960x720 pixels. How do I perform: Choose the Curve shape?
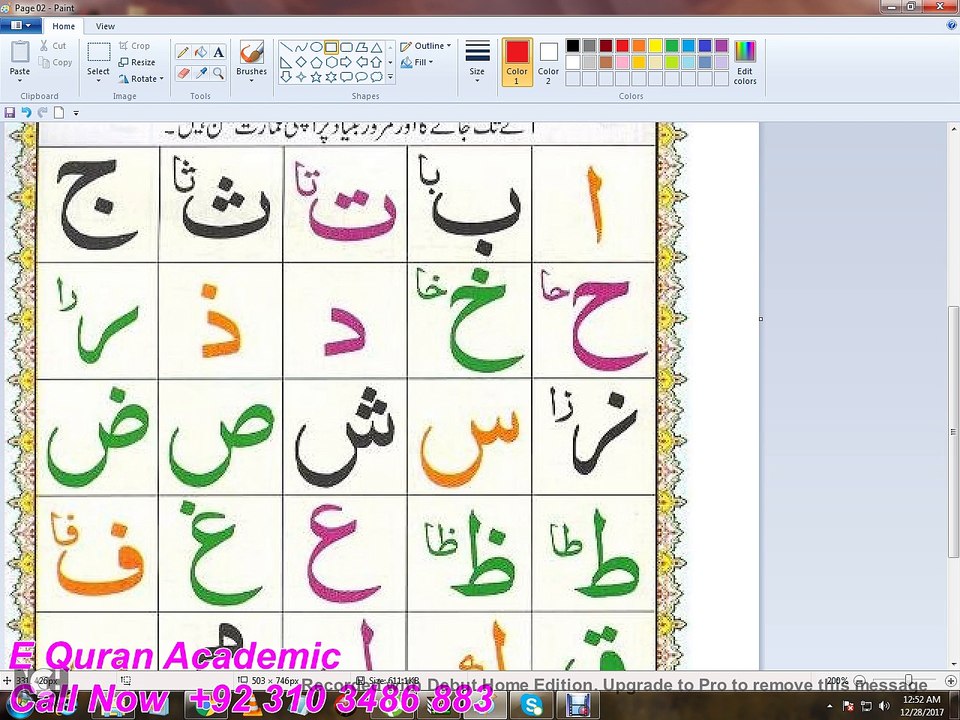click(301, 47)
